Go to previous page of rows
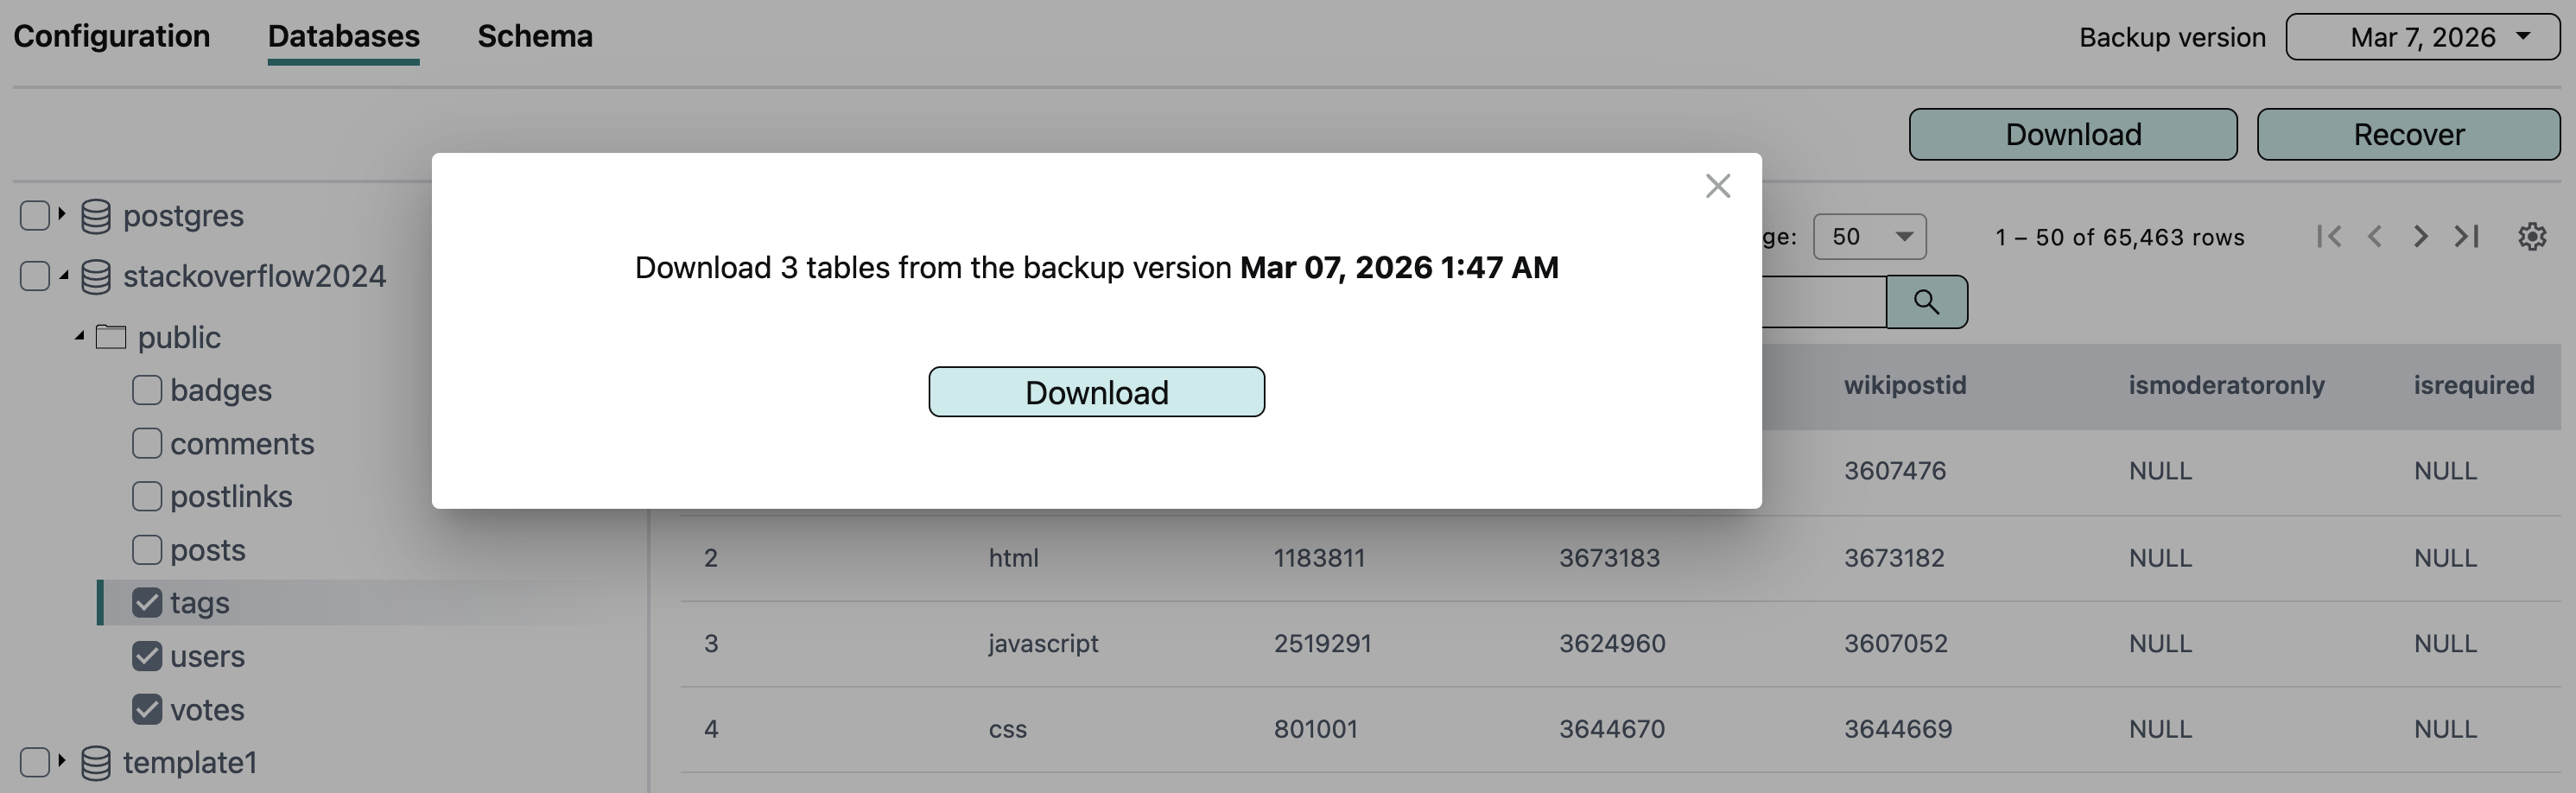2576x793 pixels. coord(2375,237)
